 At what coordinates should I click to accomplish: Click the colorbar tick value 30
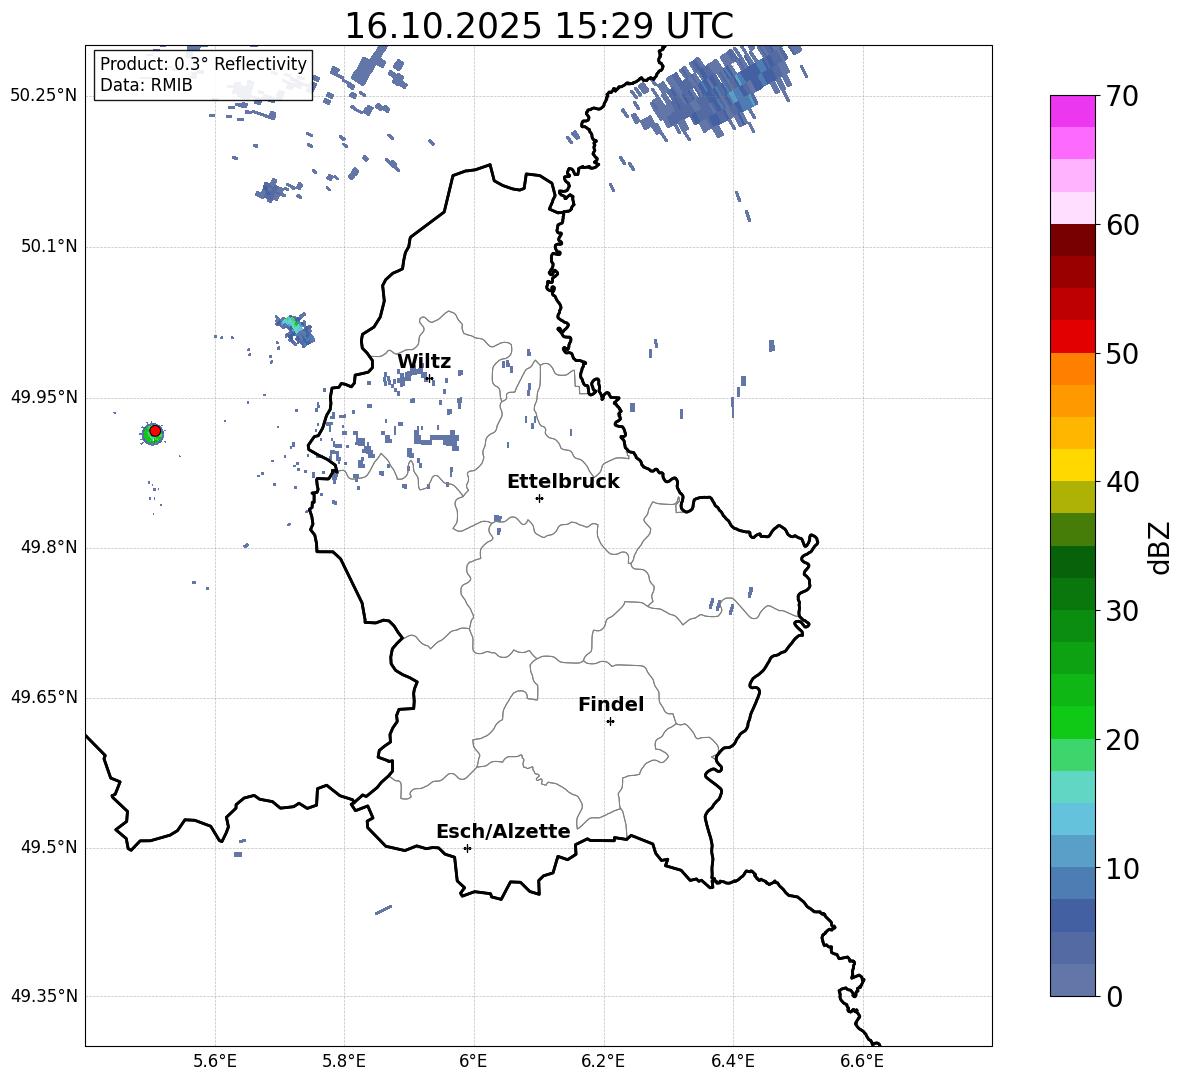point(1123,611)
